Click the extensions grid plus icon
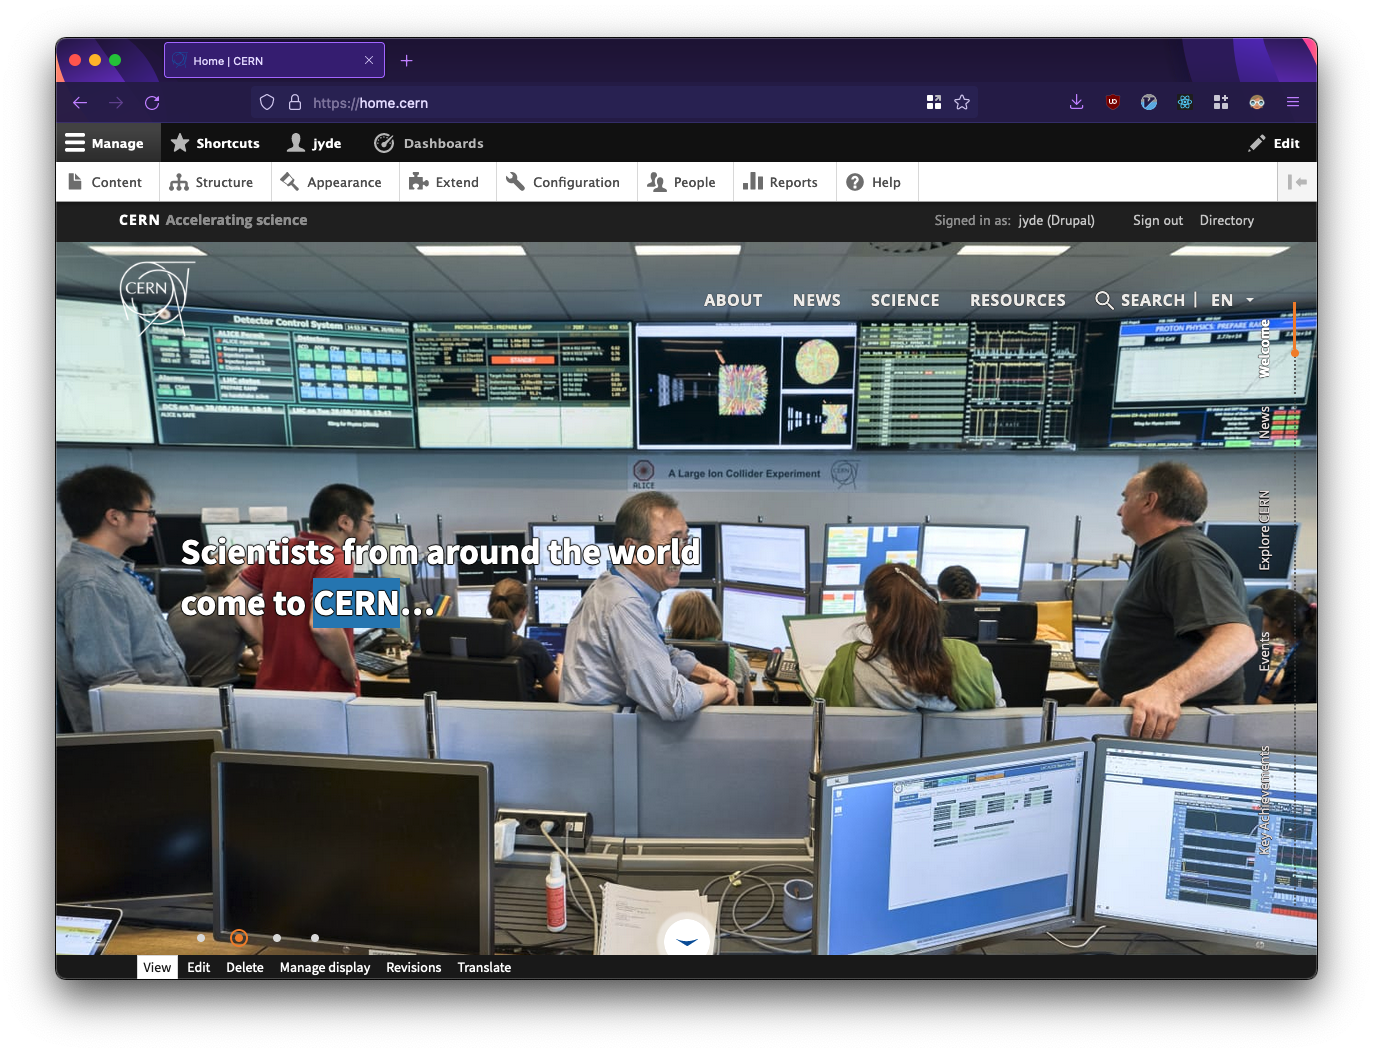Screen dimensions: 1373x1053 [1221, 102]
